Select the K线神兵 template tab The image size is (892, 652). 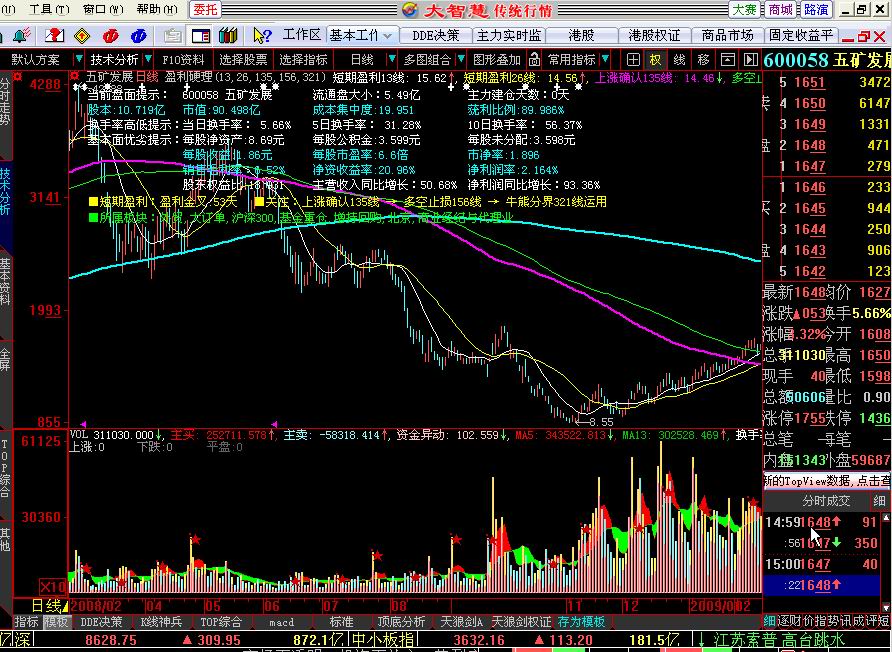pyautogui.click(x=162, y=622)
